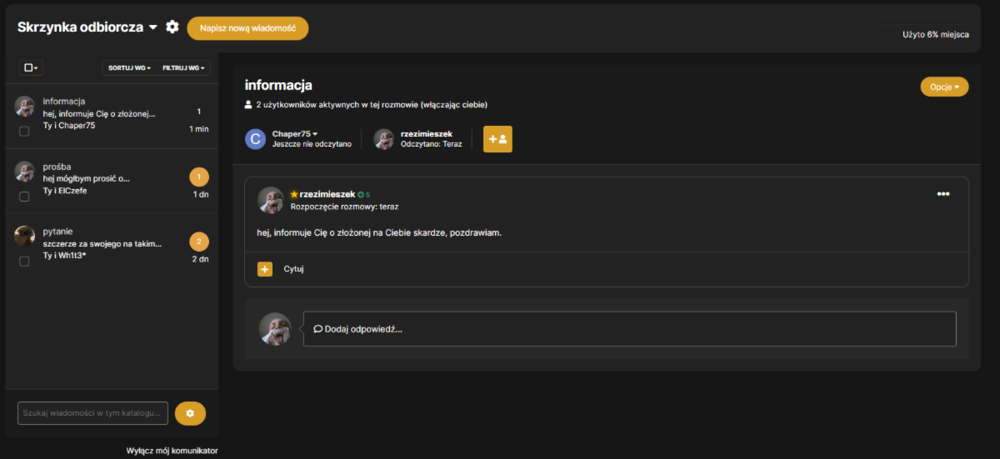The image size is (1000, 459).
Task: Click 'Jeszcze nie odczytano' status under Chaper75
Action: pos(312,144)
